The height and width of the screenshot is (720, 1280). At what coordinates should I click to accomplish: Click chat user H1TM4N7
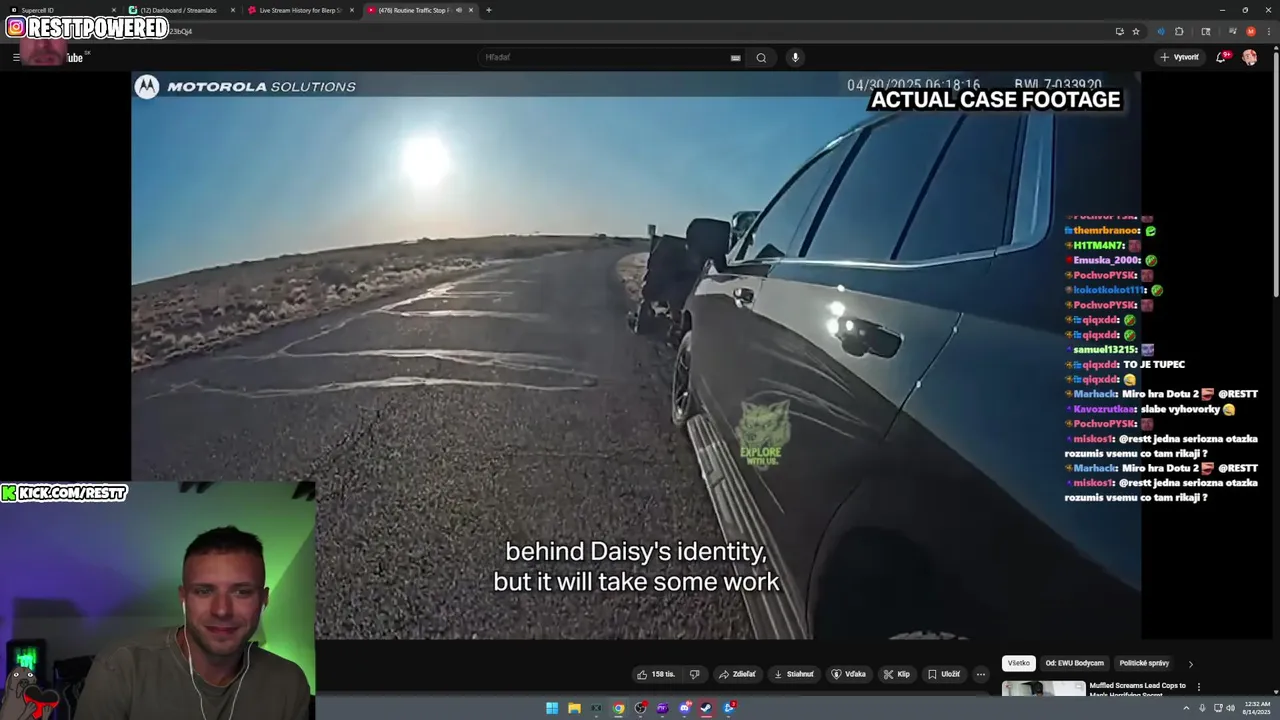[x=1100, y=246]
